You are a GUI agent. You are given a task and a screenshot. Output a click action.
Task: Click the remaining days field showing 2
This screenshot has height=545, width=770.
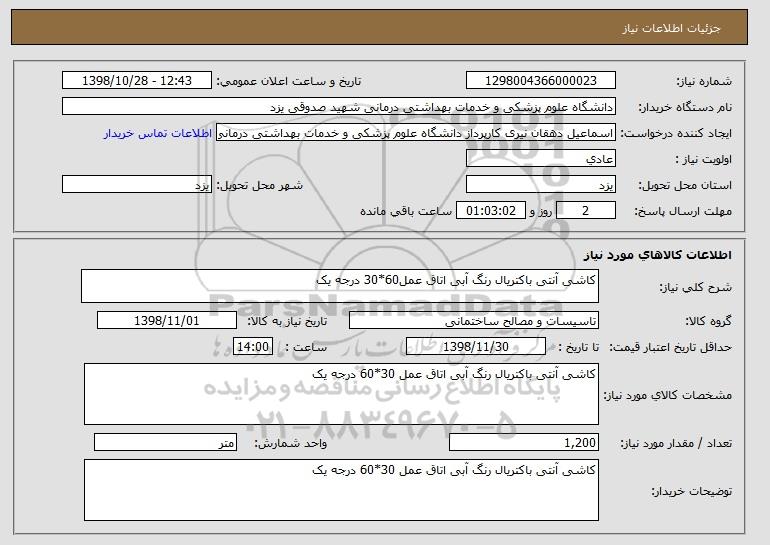coord(585,211)
